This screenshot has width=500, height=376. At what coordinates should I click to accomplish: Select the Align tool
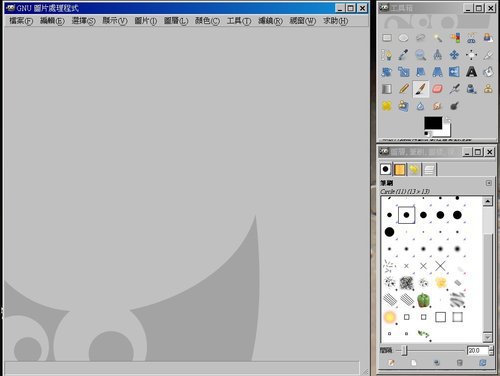tap(471, 55)
